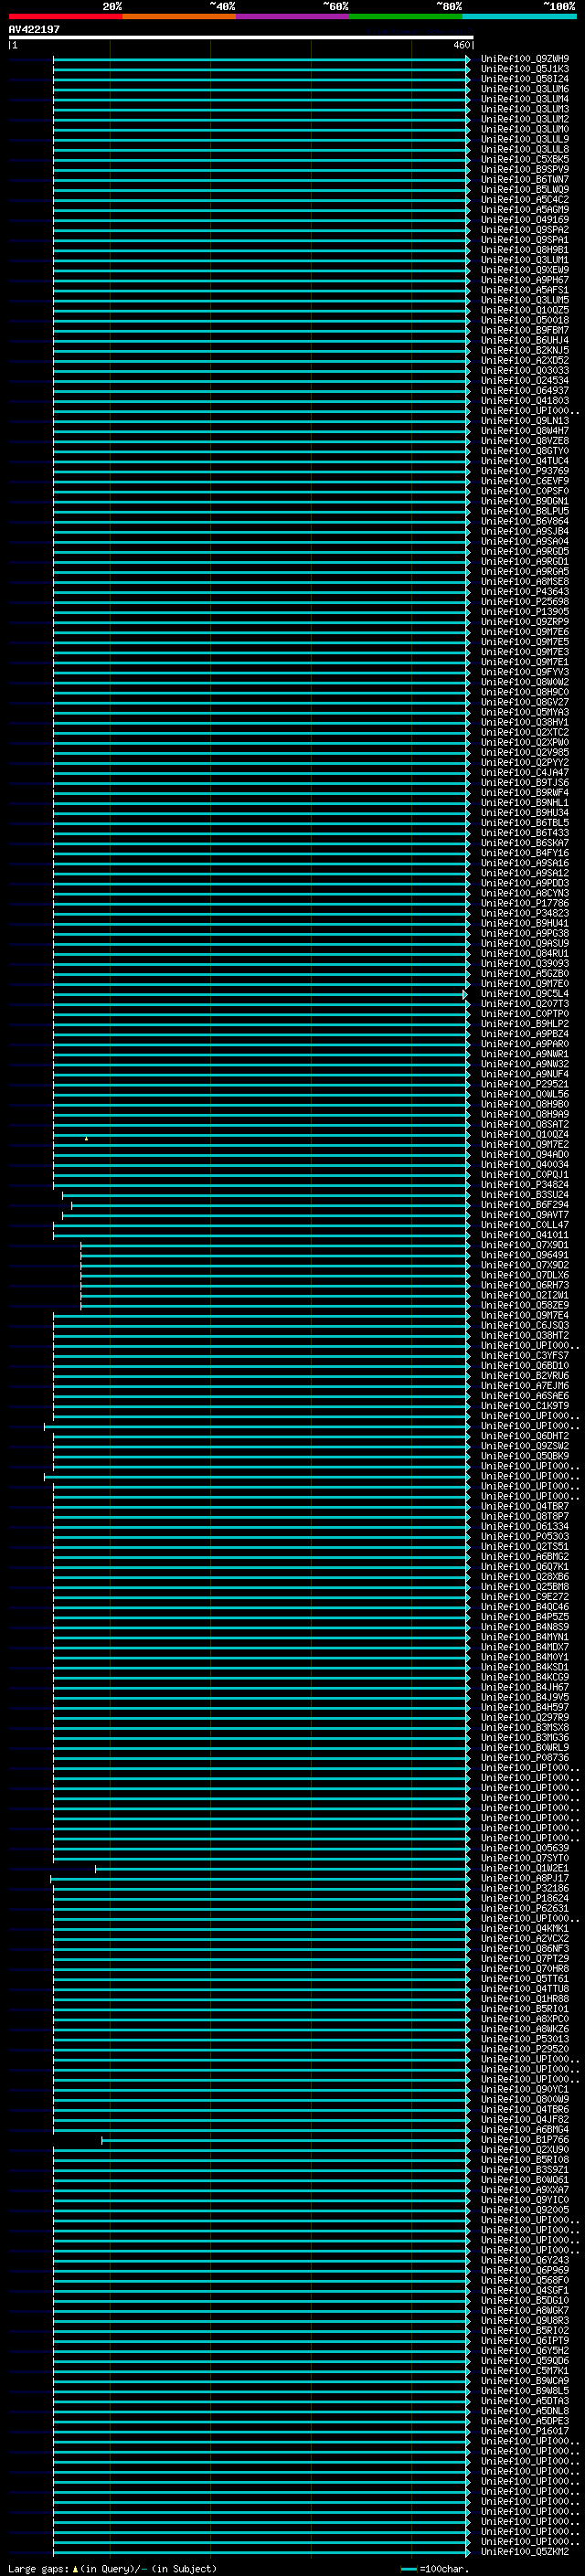This screenshot has width=585, height=2576.
Task: Select hit label UniRef100_Q10QZ4
Action: 525,1135
